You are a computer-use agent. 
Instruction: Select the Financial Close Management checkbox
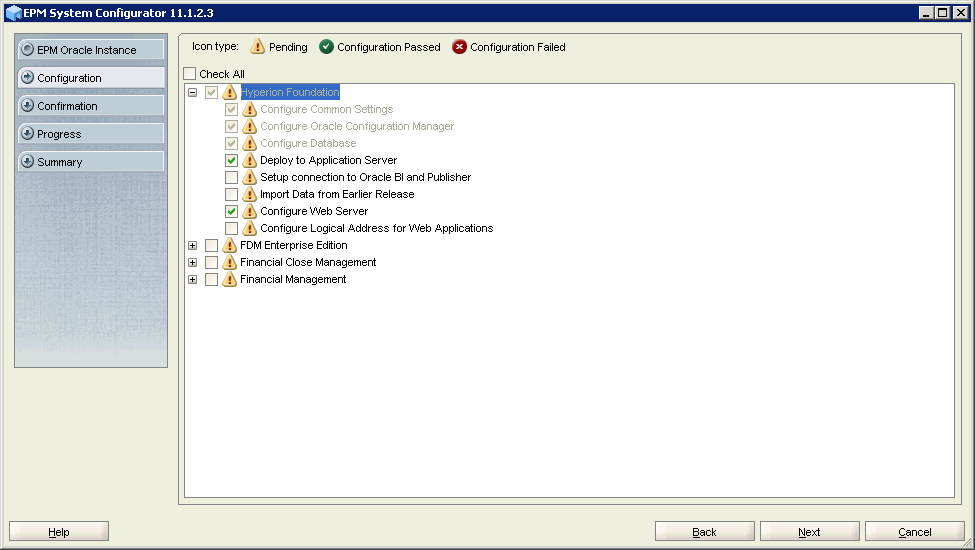point(211,262)
